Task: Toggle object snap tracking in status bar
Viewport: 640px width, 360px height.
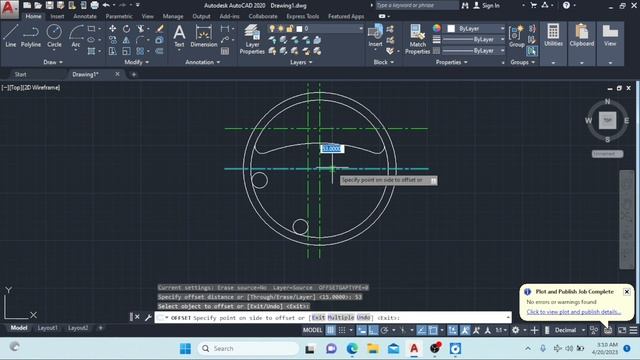Action: point(422,330)
